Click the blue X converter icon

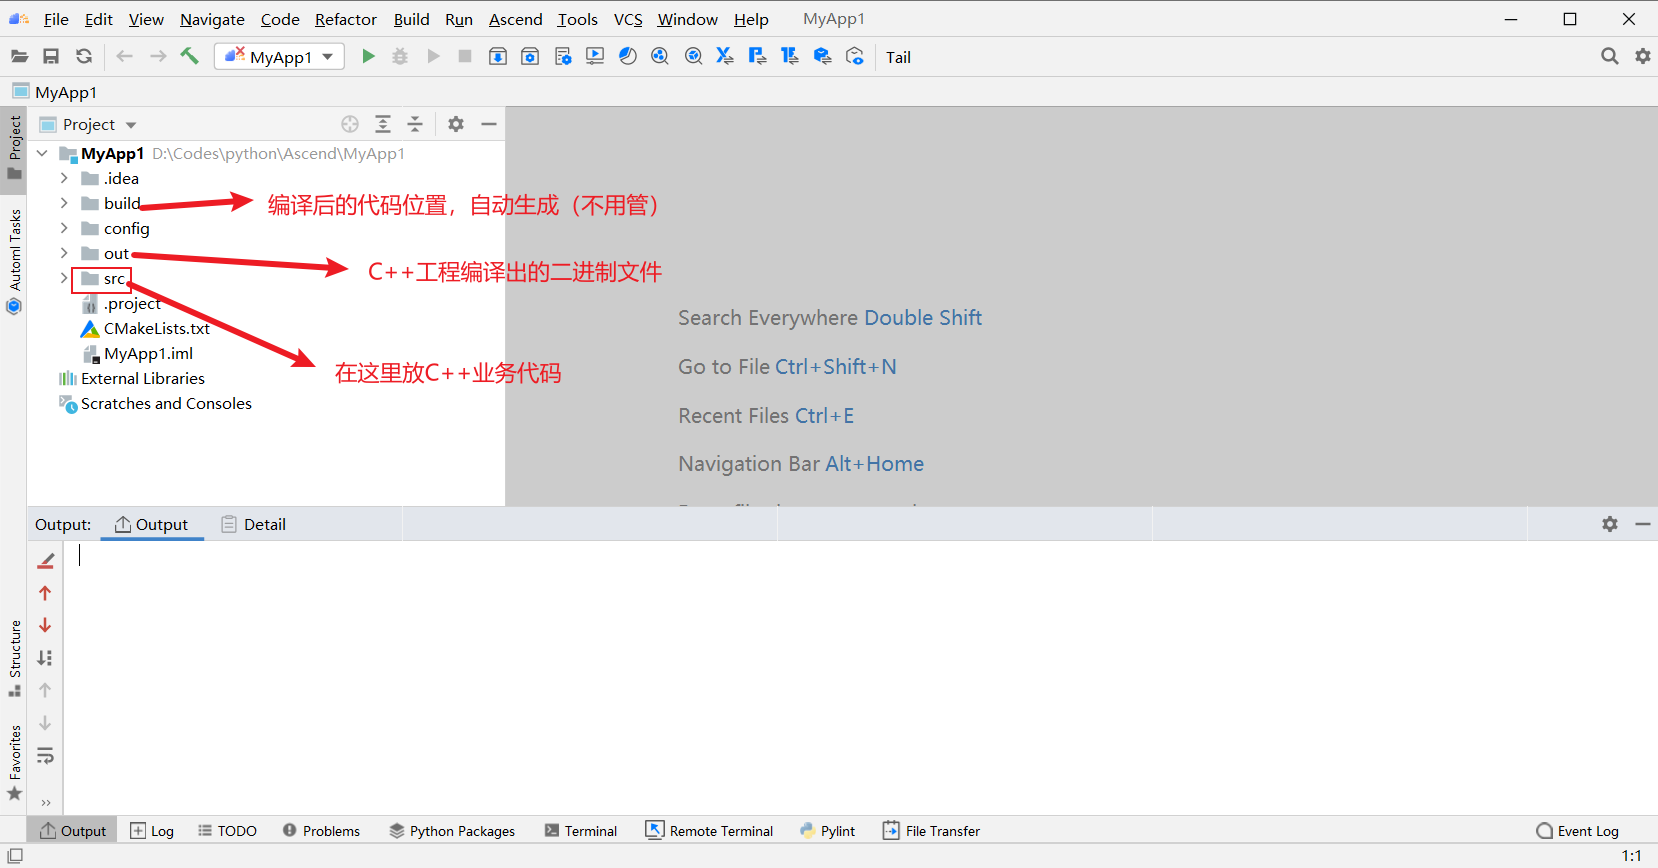coord(725,57)
